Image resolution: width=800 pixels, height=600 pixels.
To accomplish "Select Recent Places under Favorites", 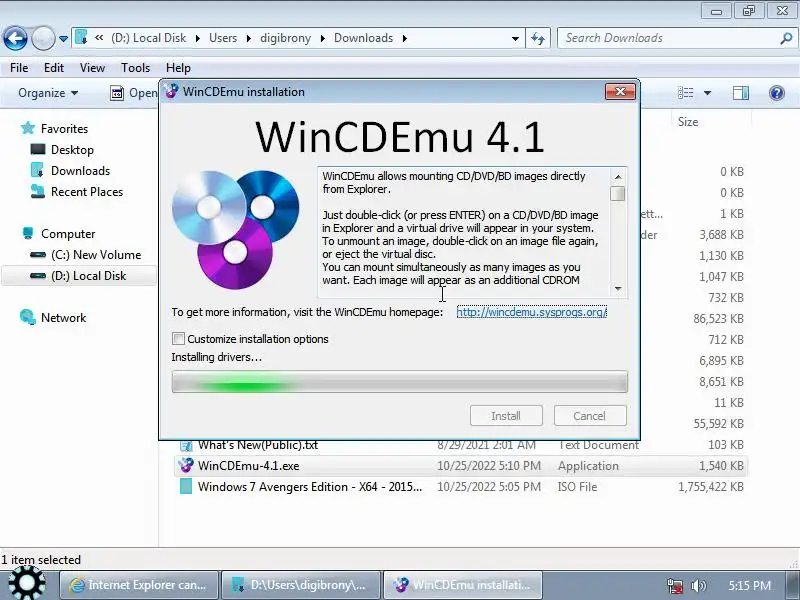I will 87,192.
